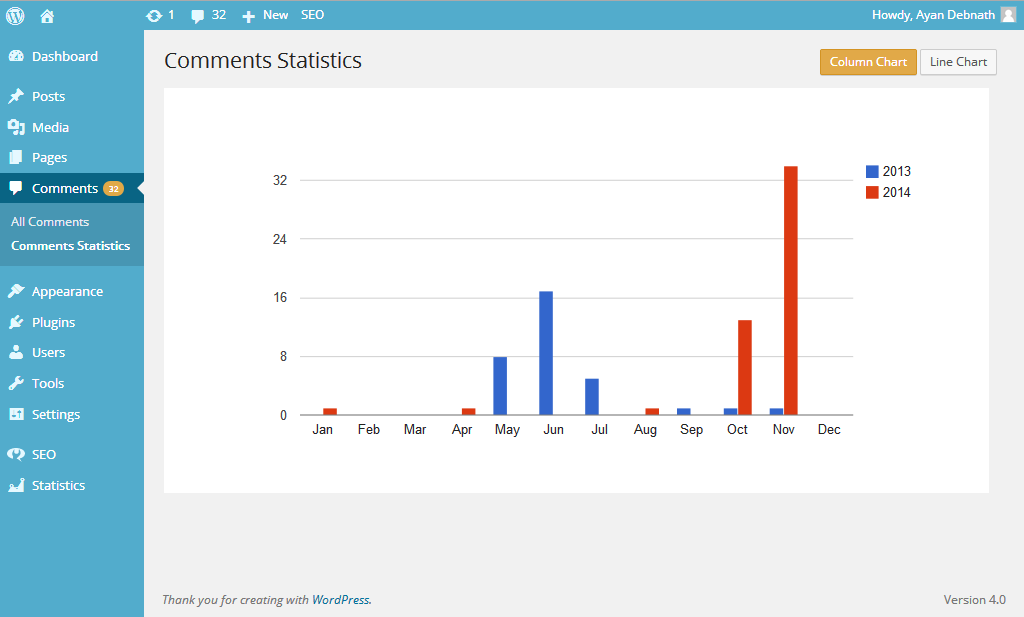Switch to Line Chart view
Screen dimensions: 1024x617
pyautogui.click(x=958, y=62)
